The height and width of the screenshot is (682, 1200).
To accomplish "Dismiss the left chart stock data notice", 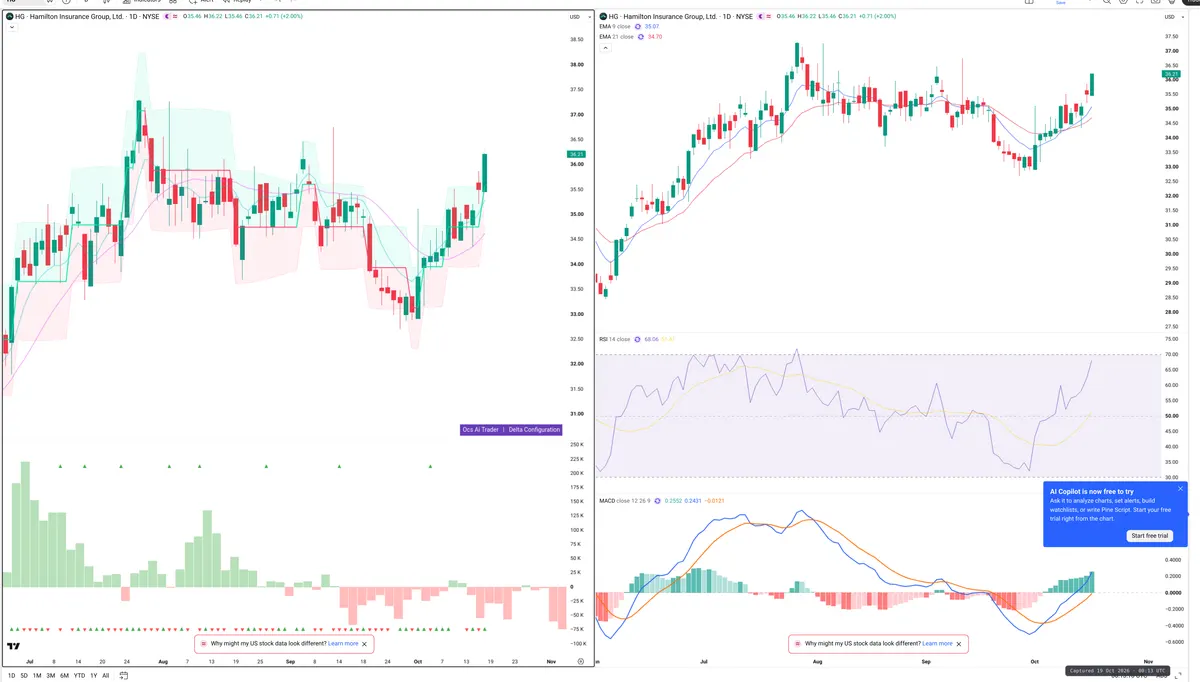I will click(x=365, y=644).
